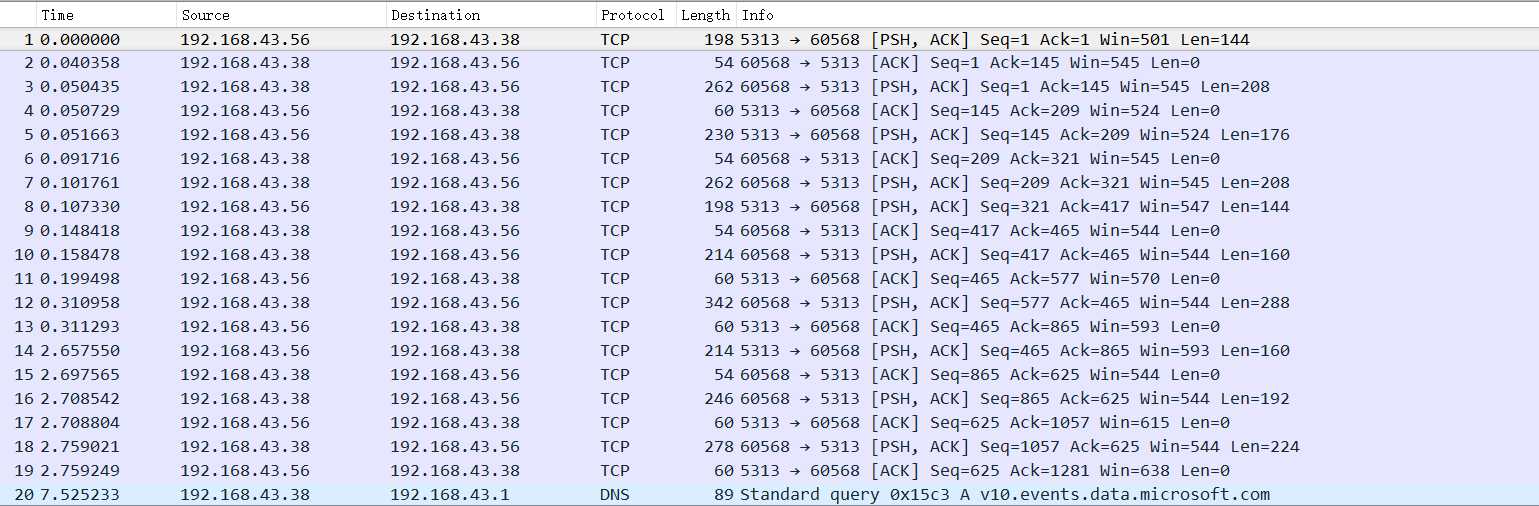Select packet 12 with Len=288

769,302
